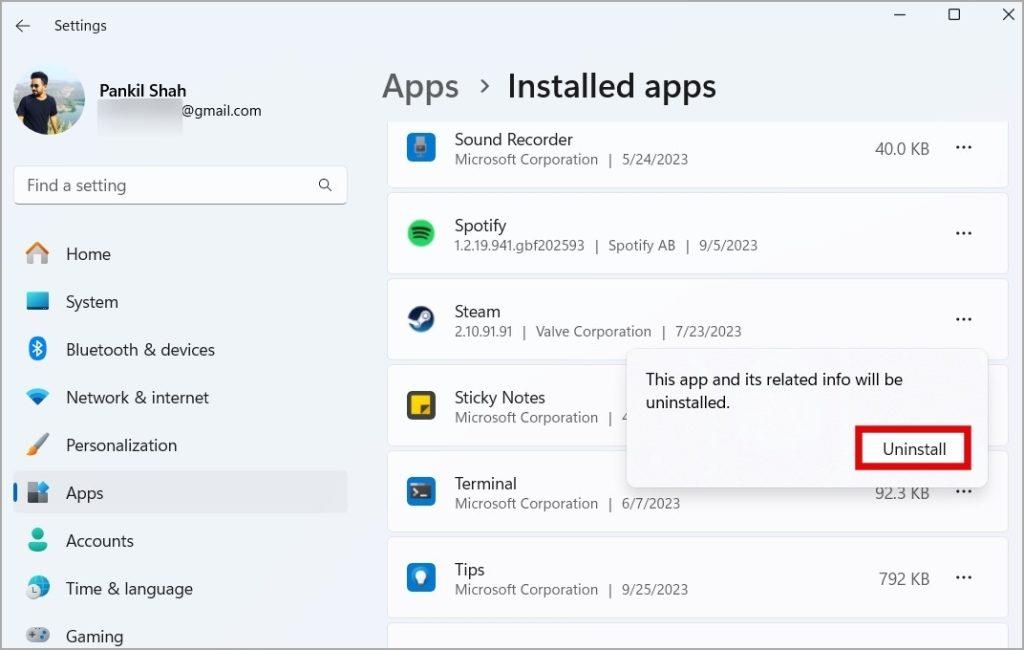The image size is (1024, 650).
Task: Select the Terminal app name
Action: (x=485, y=483)
